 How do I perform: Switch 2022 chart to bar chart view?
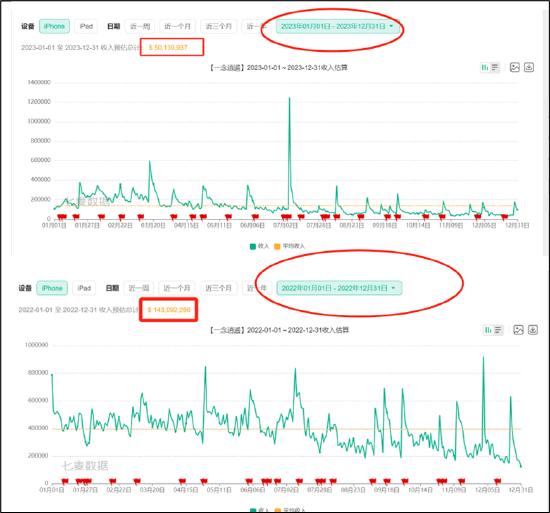pos(488,330)
